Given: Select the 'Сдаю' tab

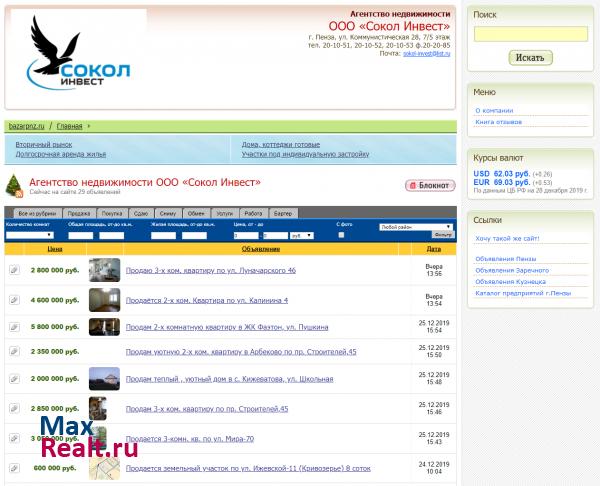Looking at the screenshot, I should coord(141,213).
